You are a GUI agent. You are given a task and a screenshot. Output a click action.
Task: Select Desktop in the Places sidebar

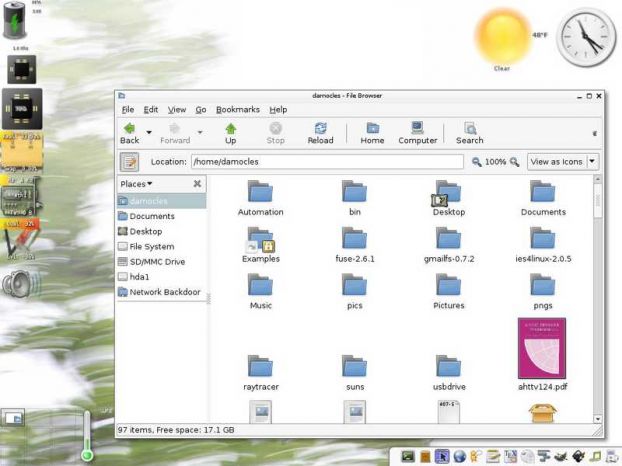click(x=162, y=231)
